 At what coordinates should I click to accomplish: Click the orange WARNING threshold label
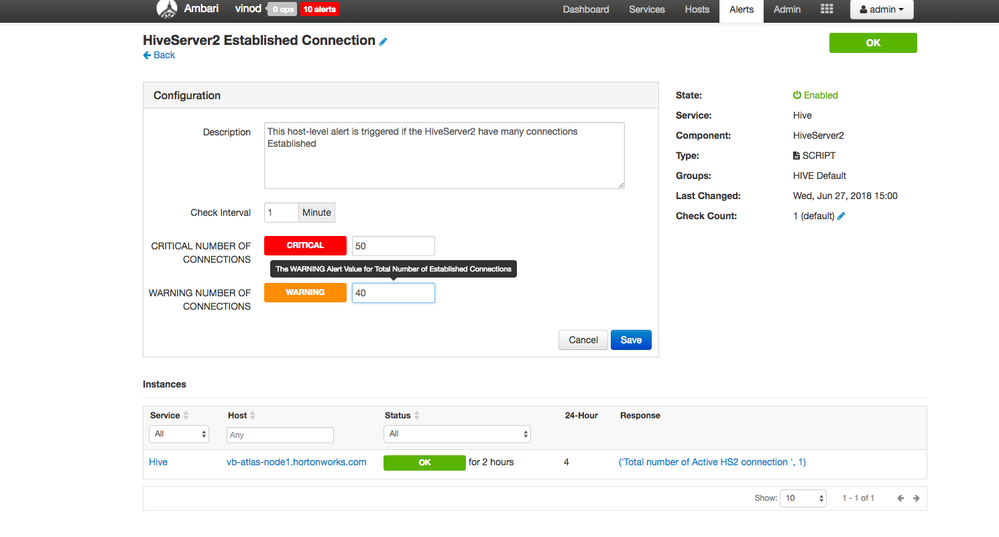point(305,292)
